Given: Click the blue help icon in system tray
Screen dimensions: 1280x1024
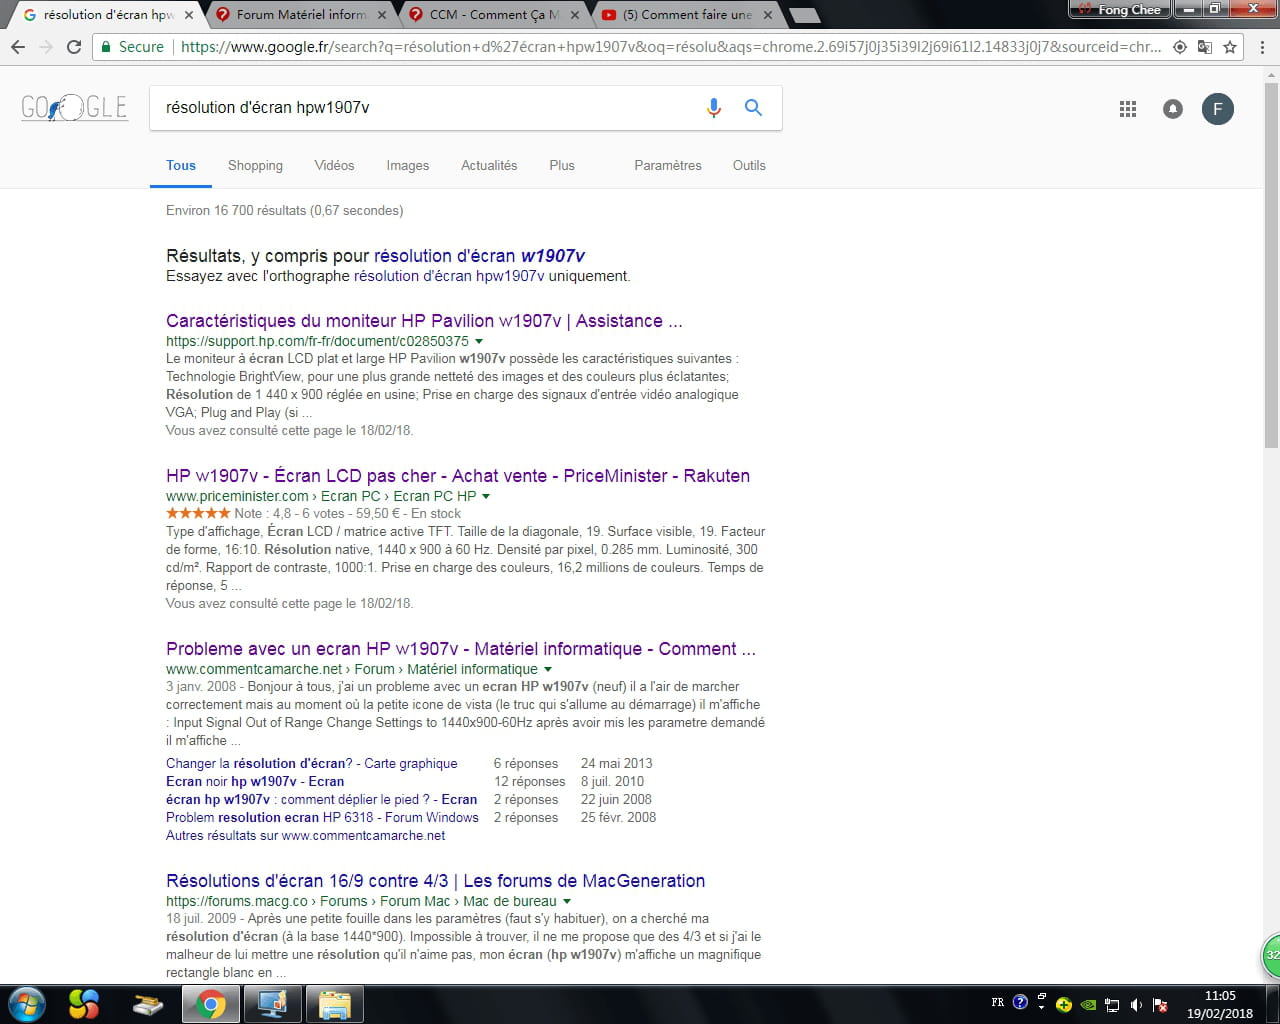Looking at the screenshot, I should pos(1020,1002).
